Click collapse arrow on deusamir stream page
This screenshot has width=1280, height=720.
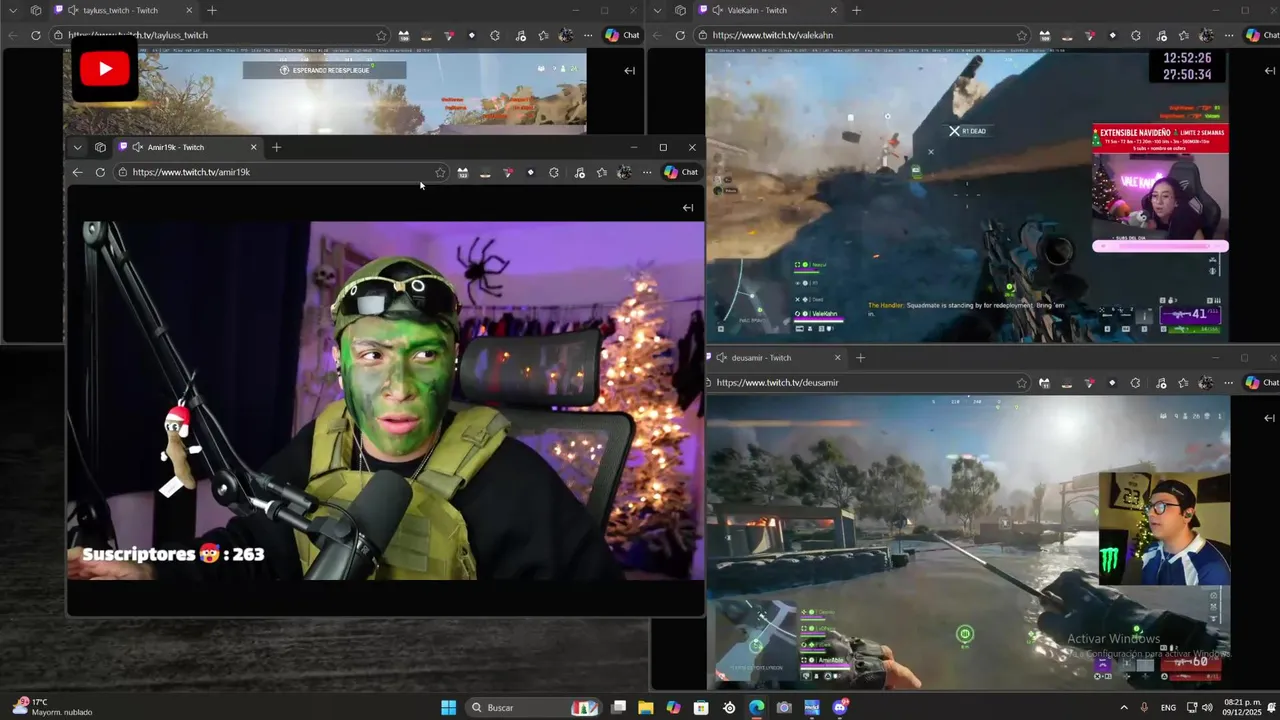(x=1270, y=418)
